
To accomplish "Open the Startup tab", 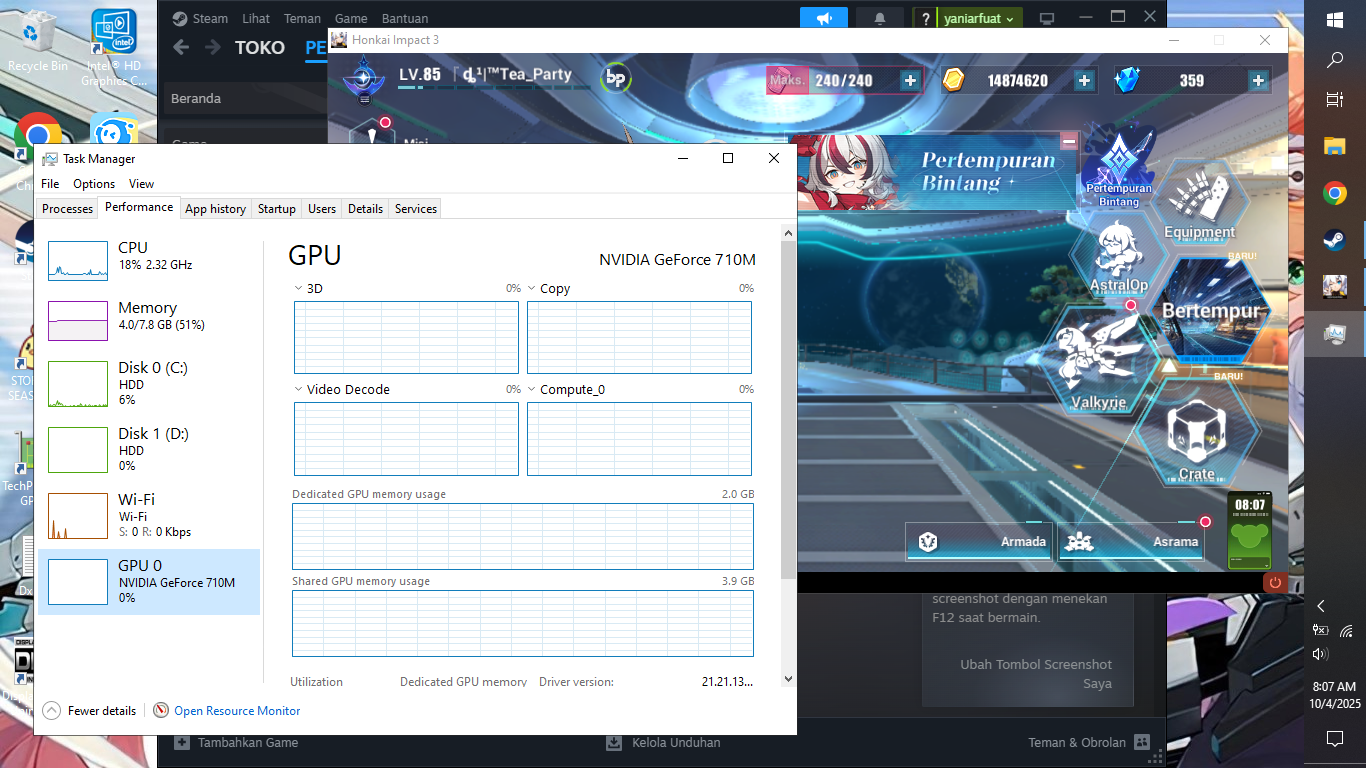I will coord(276,209).
